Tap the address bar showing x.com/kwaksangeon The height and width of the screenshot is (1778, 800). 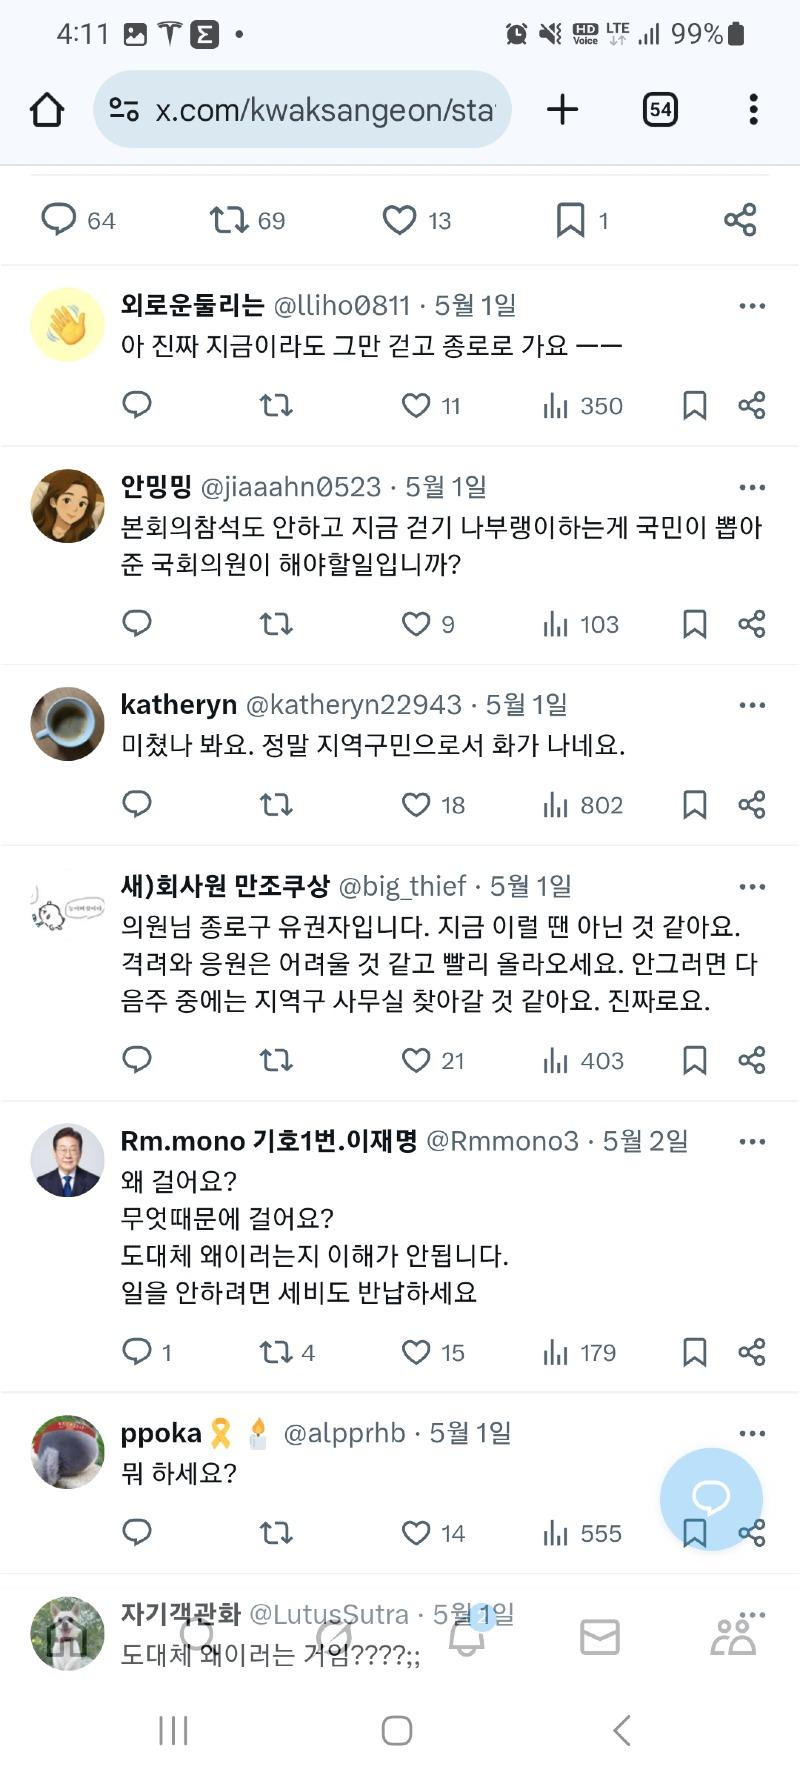[300, 110]
